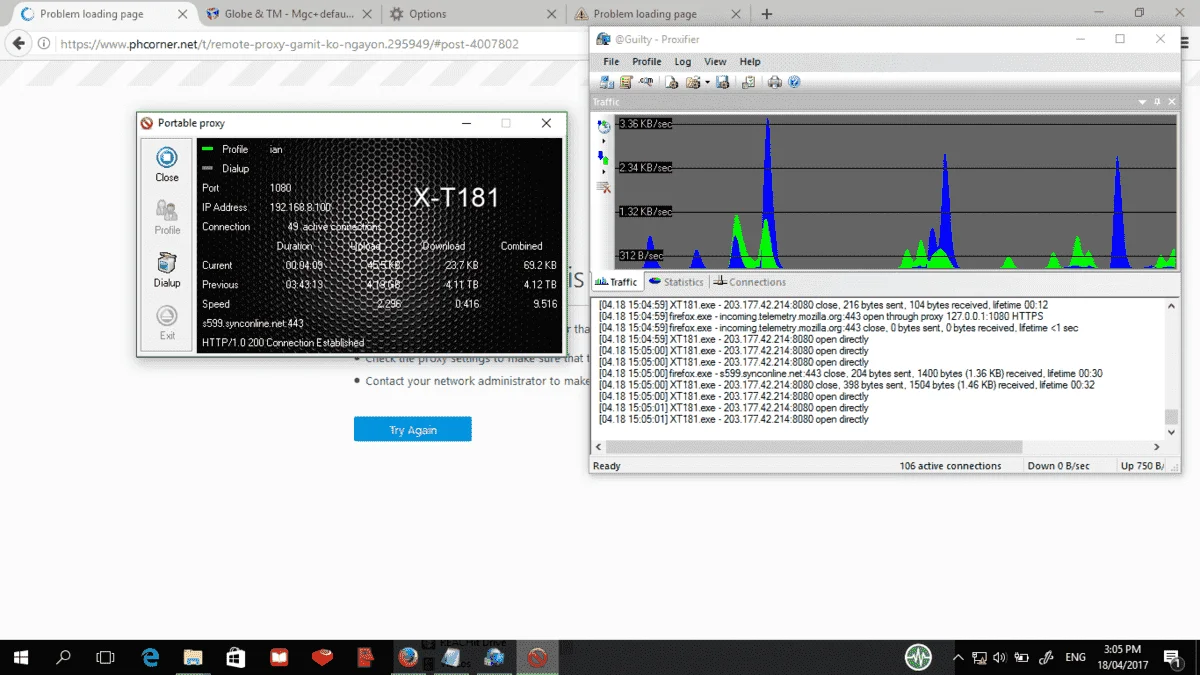
Task: Click the browser address bar URL
Action: 289,44
